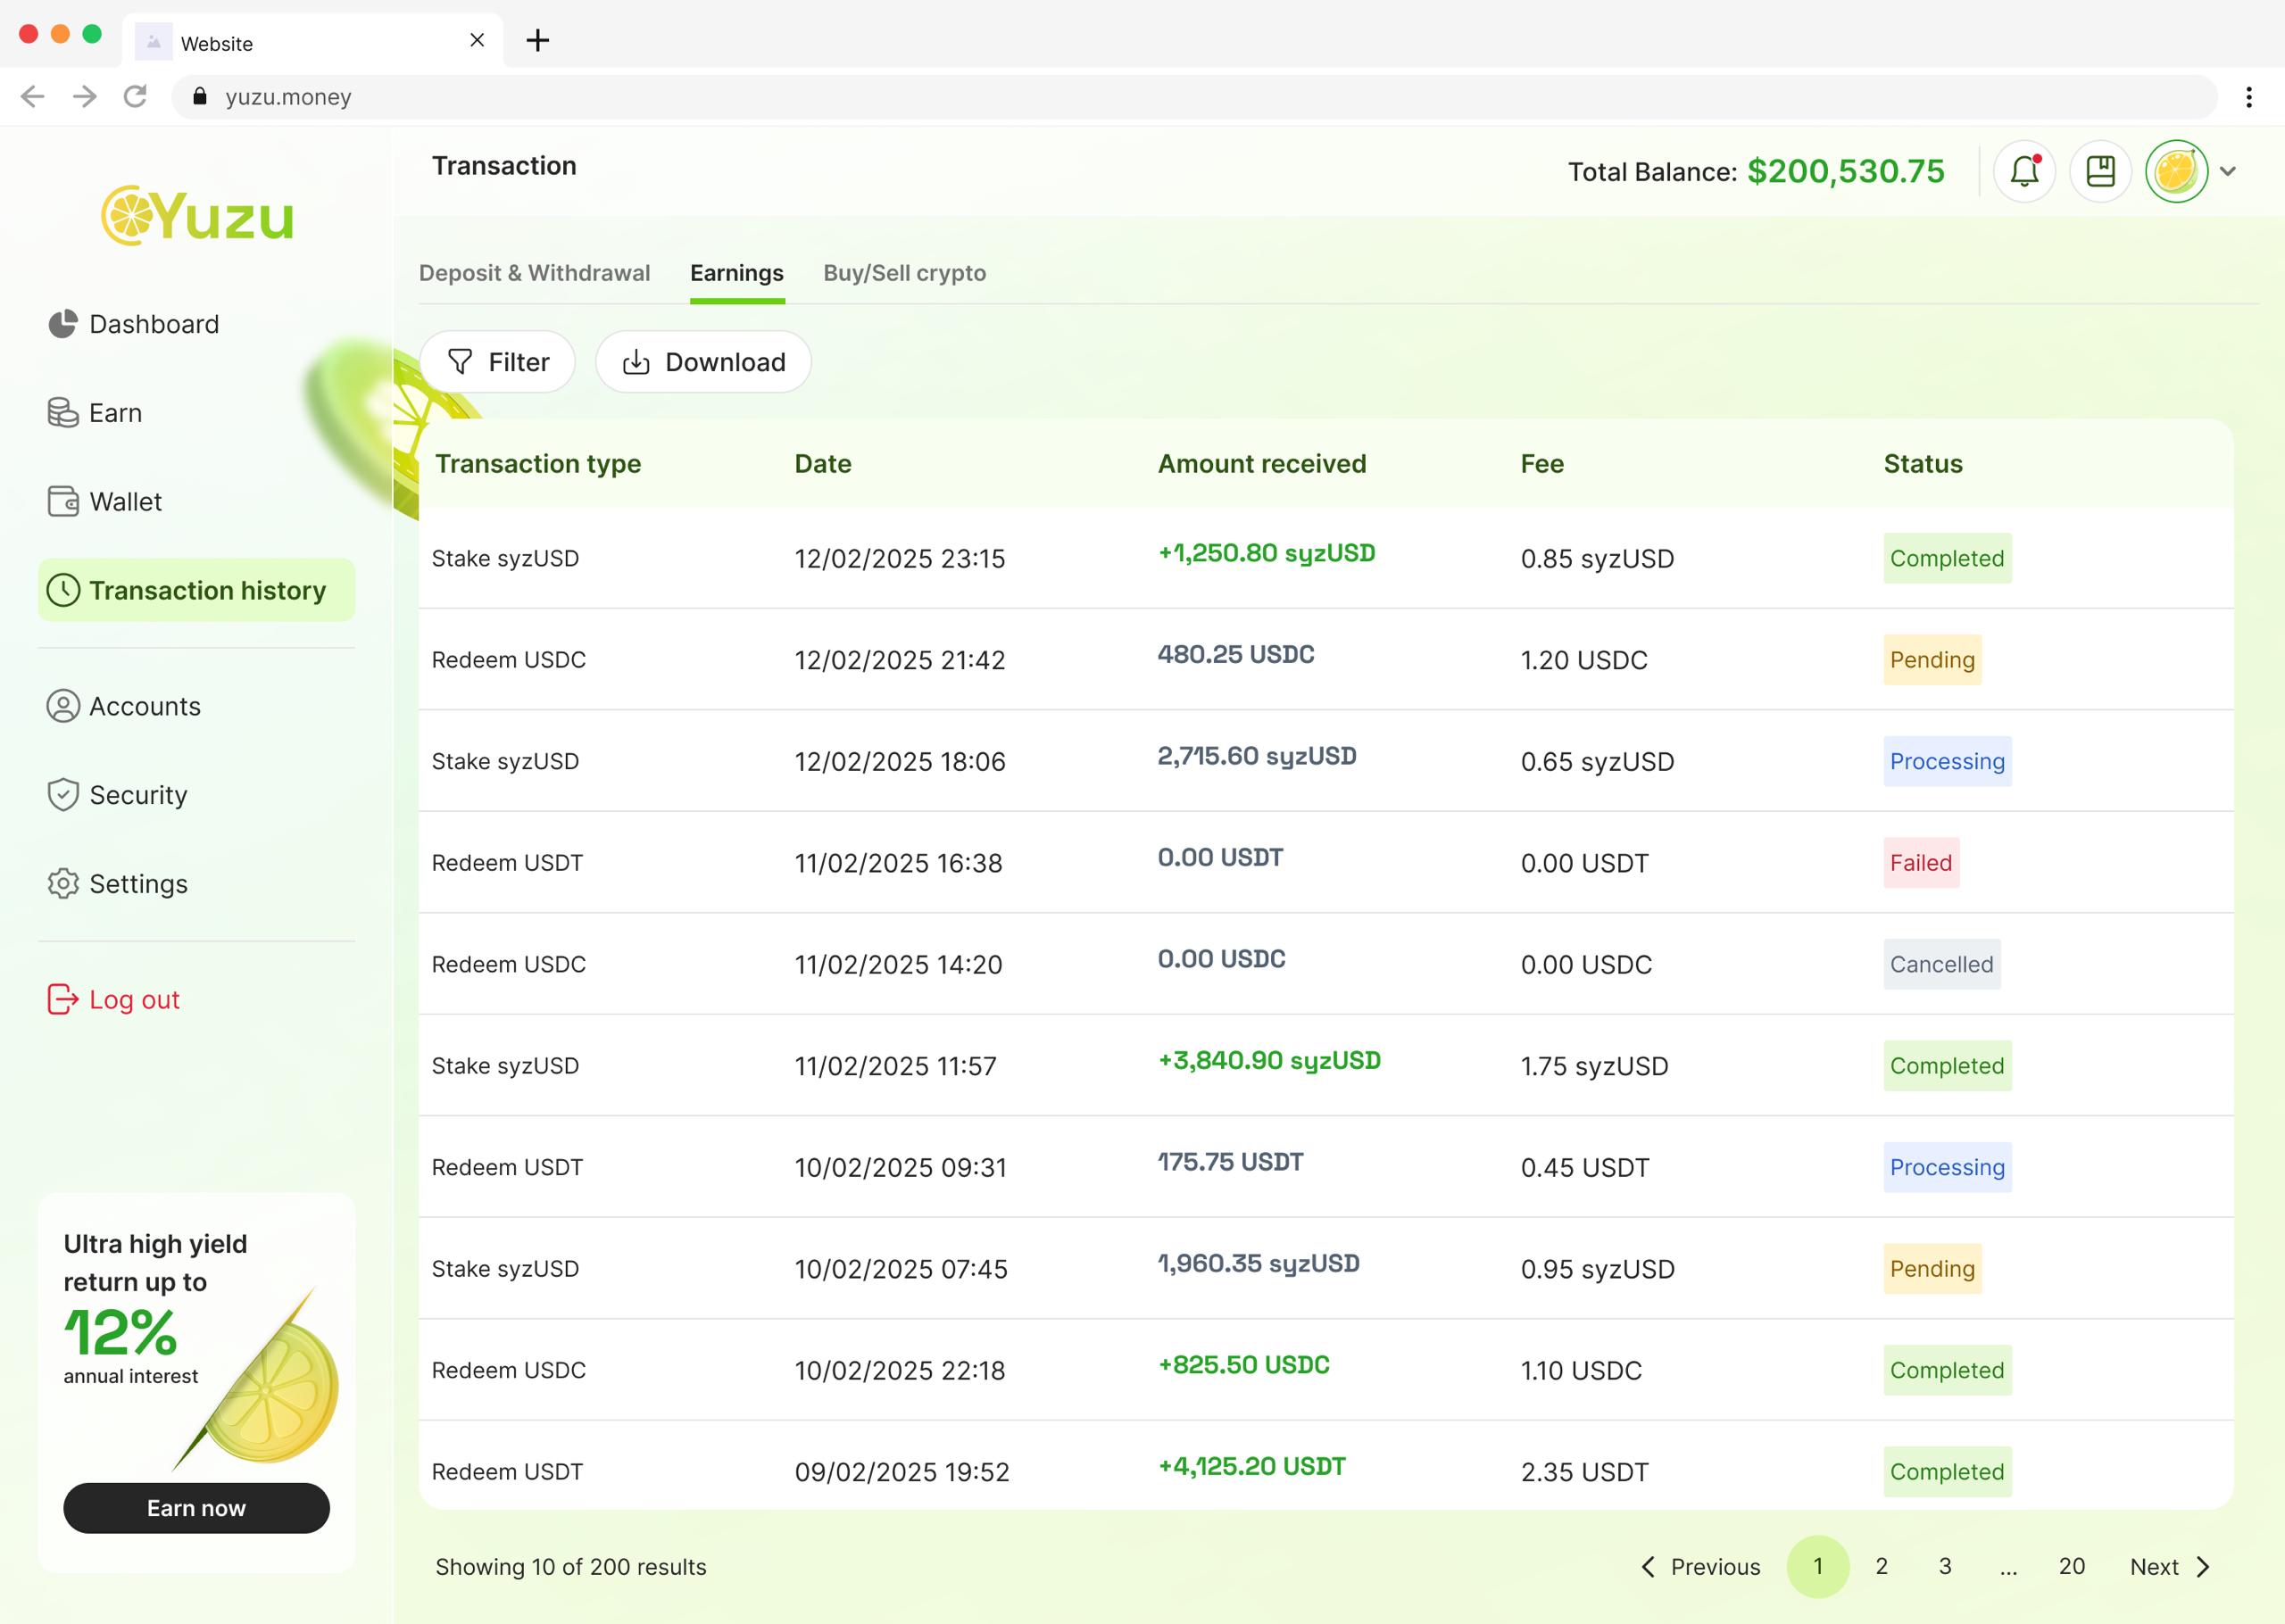Click the Amount received column header
This screenshot has width=2285, height=1624.
point(1262,464)
